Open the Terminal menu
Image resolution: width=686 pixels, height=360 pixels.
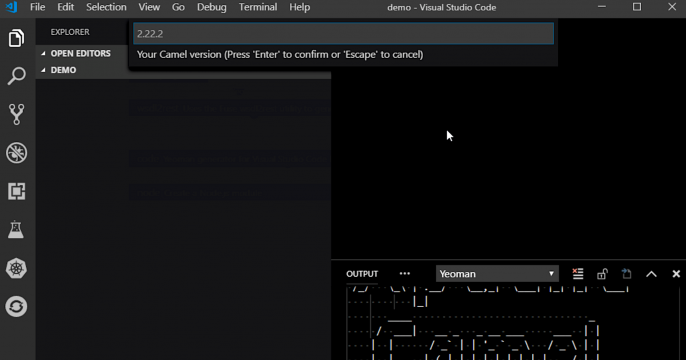(258, 7)
